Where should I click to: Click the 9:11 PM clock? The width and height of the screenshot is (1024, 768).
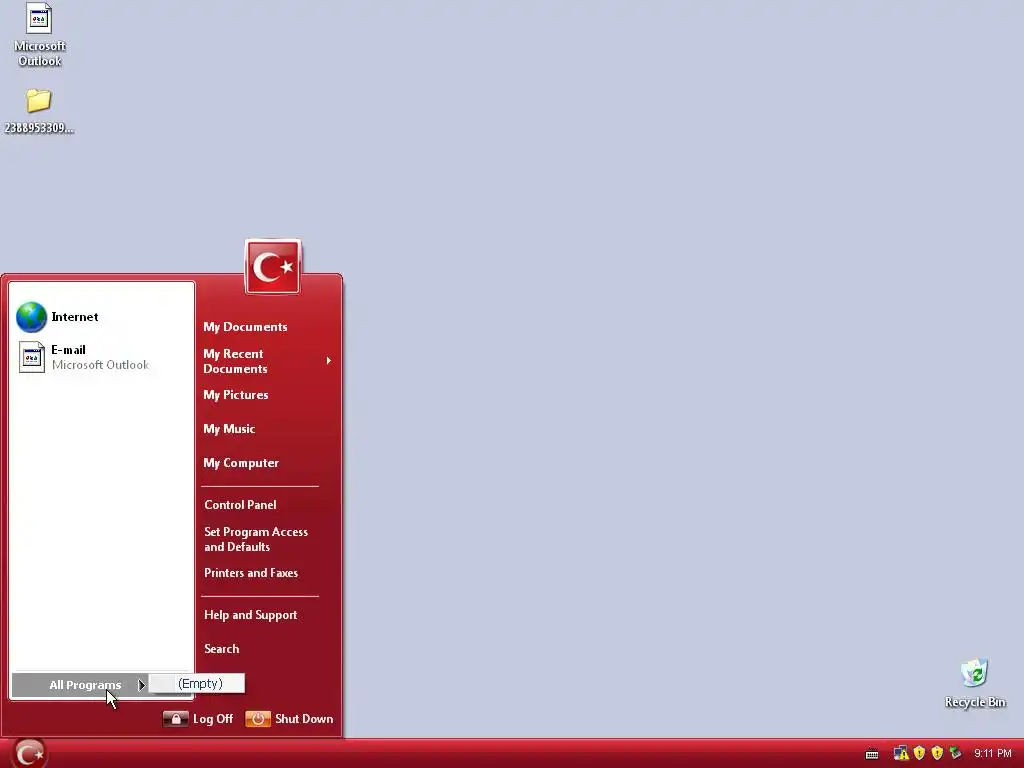tap(993, 754)
